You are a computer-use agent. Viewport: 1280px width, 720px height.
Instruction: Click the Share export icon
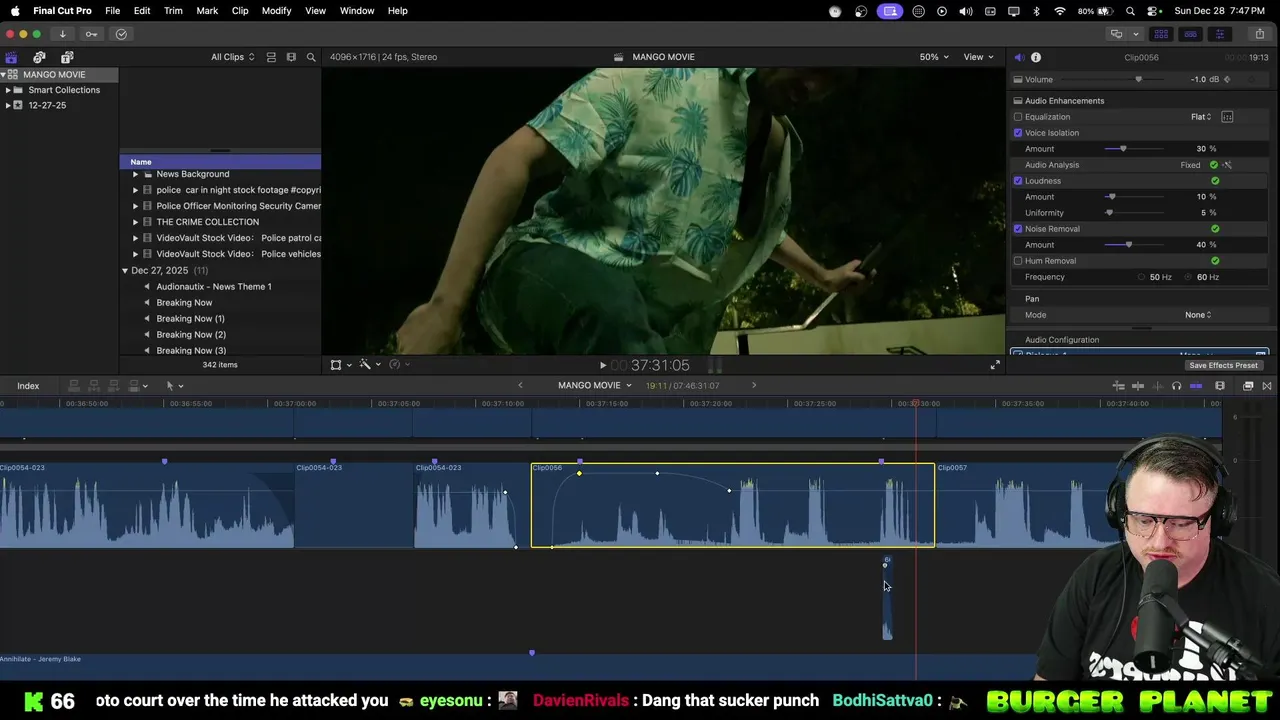click(x=1259, y=34)
